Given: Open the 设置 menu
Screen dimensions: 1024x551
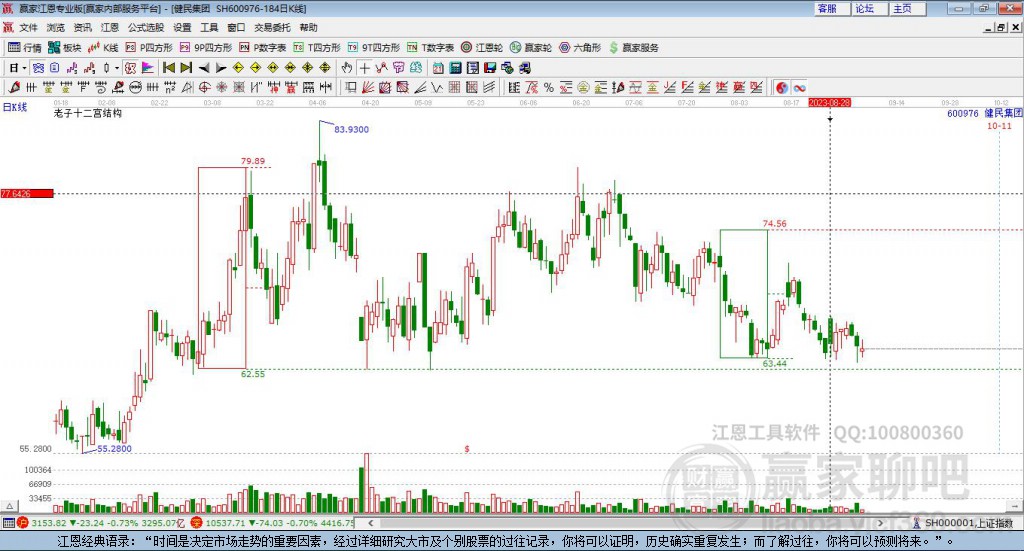Looking at the screenshot, I should point(182,27).
